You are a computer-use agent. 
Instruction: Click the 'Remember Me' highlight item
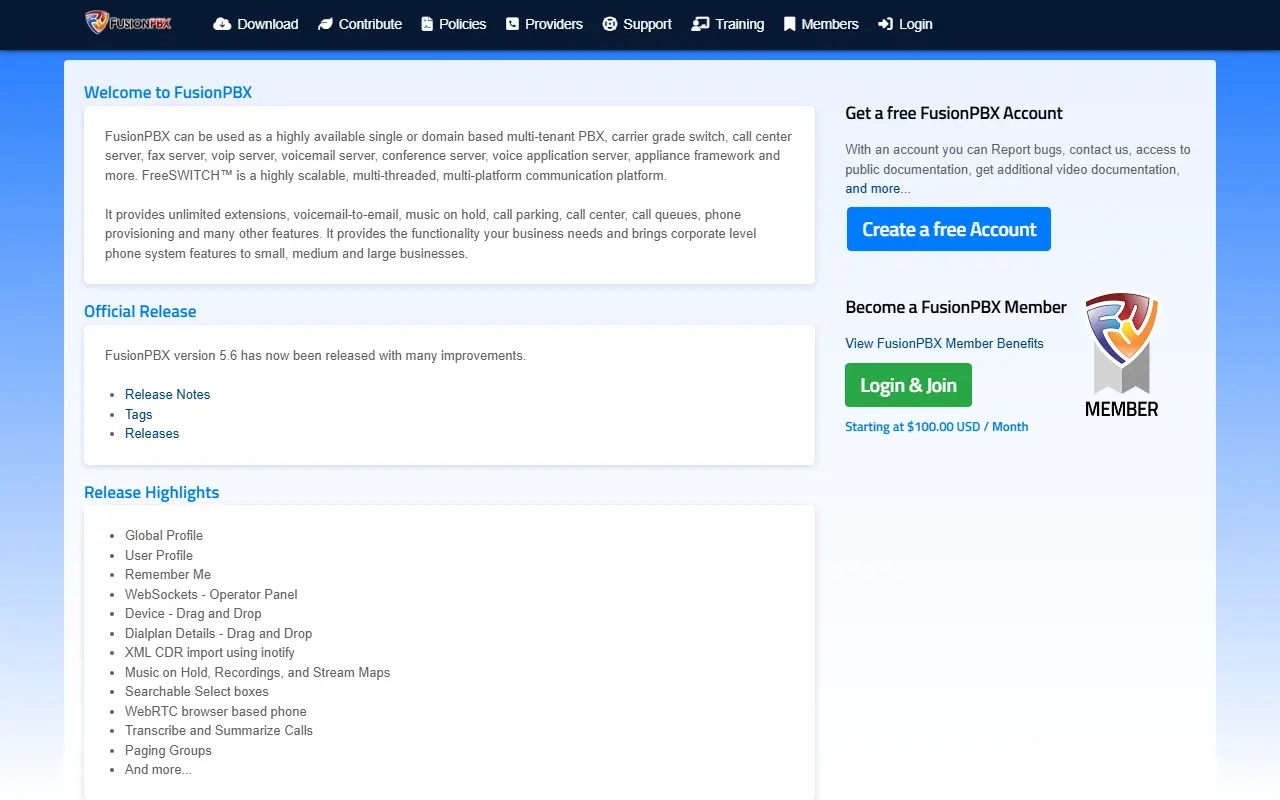tap(168, 574)
